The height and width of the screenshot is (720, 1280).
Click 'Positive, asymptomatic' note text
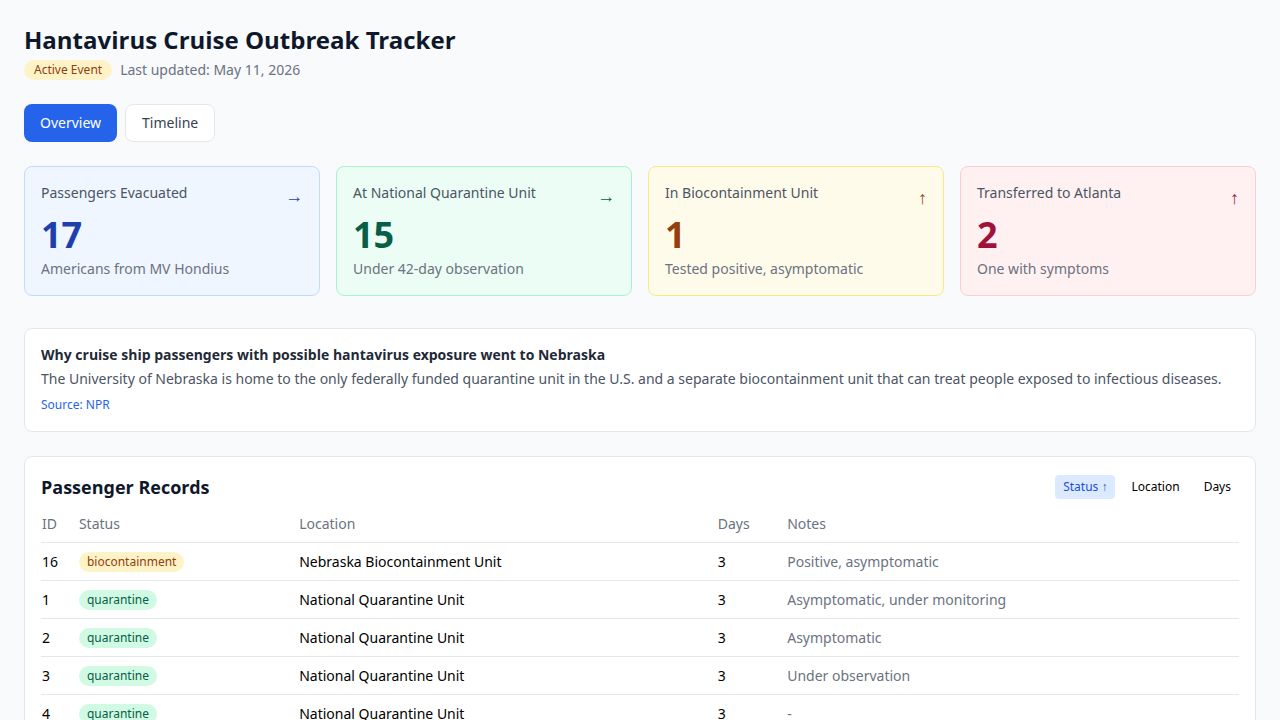[863, 562]
